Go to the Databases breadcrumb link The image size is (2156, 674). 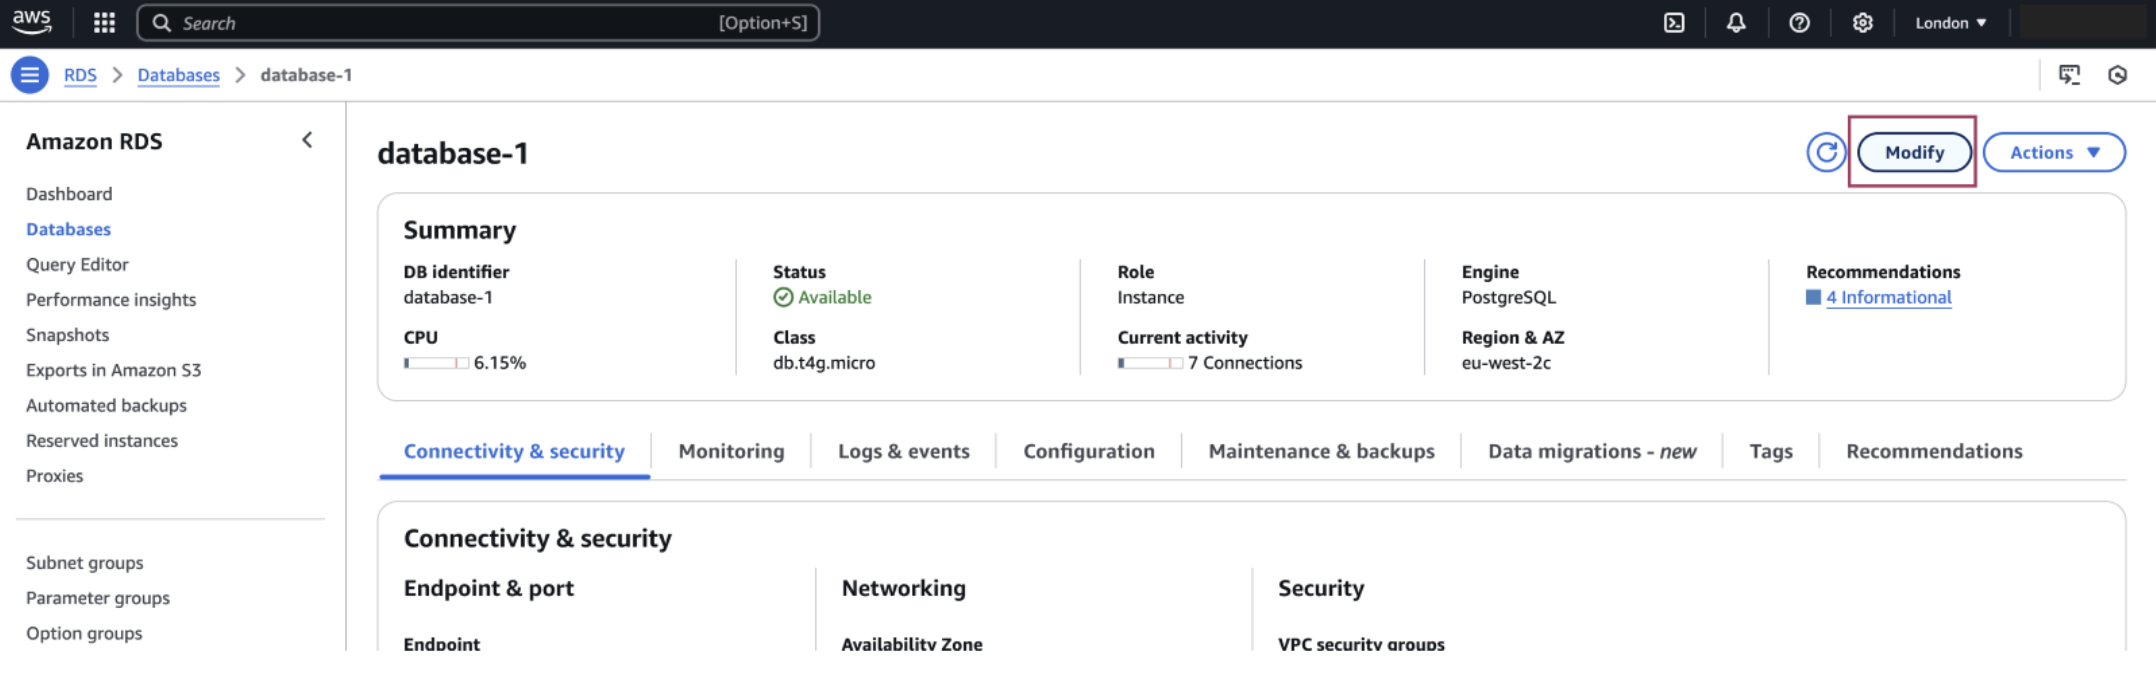coord(178,75)
